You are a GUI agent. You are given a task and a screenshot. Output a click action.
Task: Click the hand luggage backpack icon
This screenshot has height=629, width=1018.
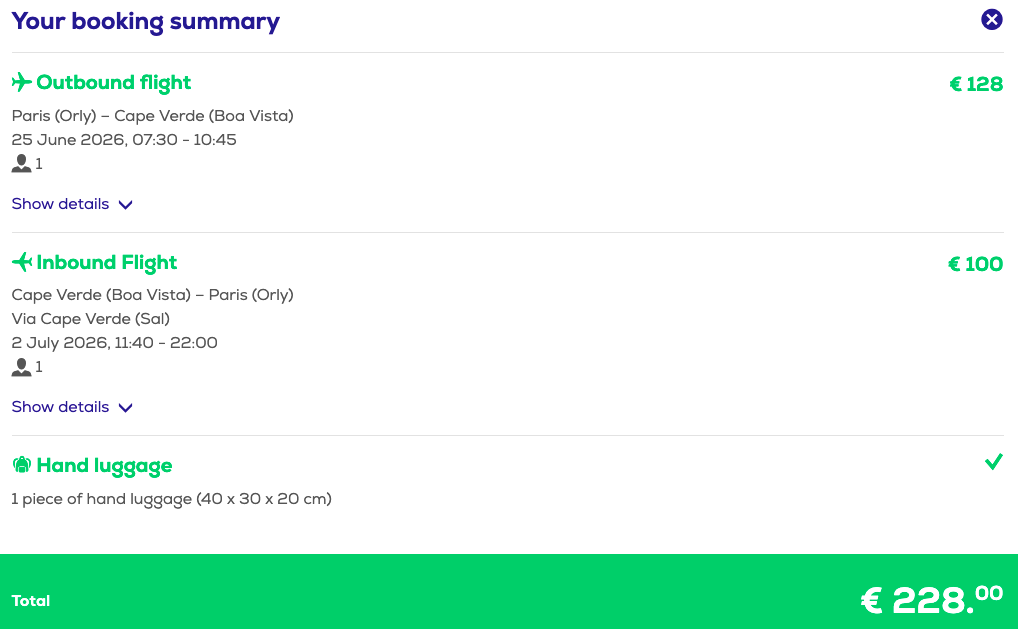click(22, 466)
